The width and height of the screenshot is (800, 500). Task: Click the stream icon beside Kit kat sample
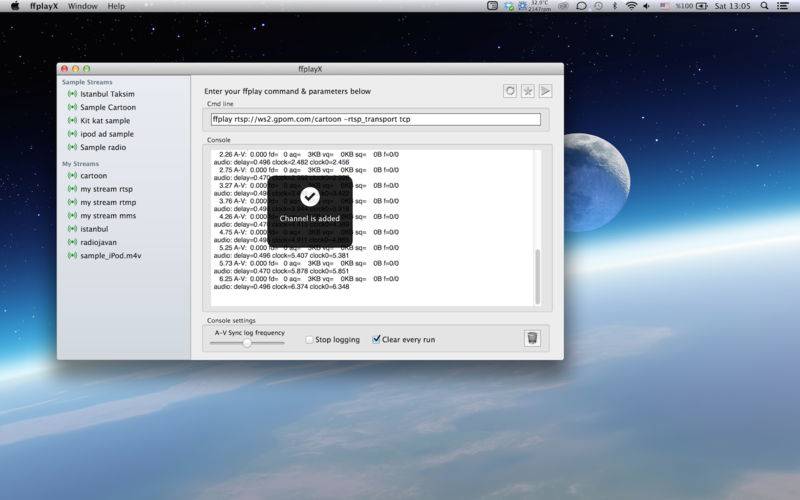pyautogui.click(x=72, y=120)
